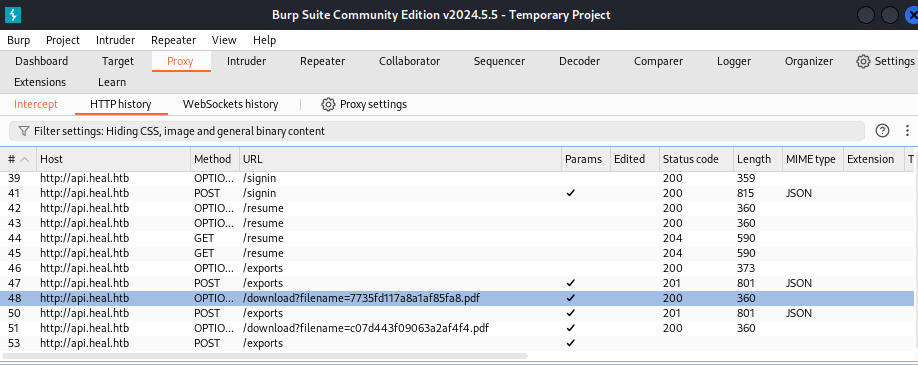Click the horizontal scrollbar under the table
This screenshot has height=365, width=918.
[265, 356]
